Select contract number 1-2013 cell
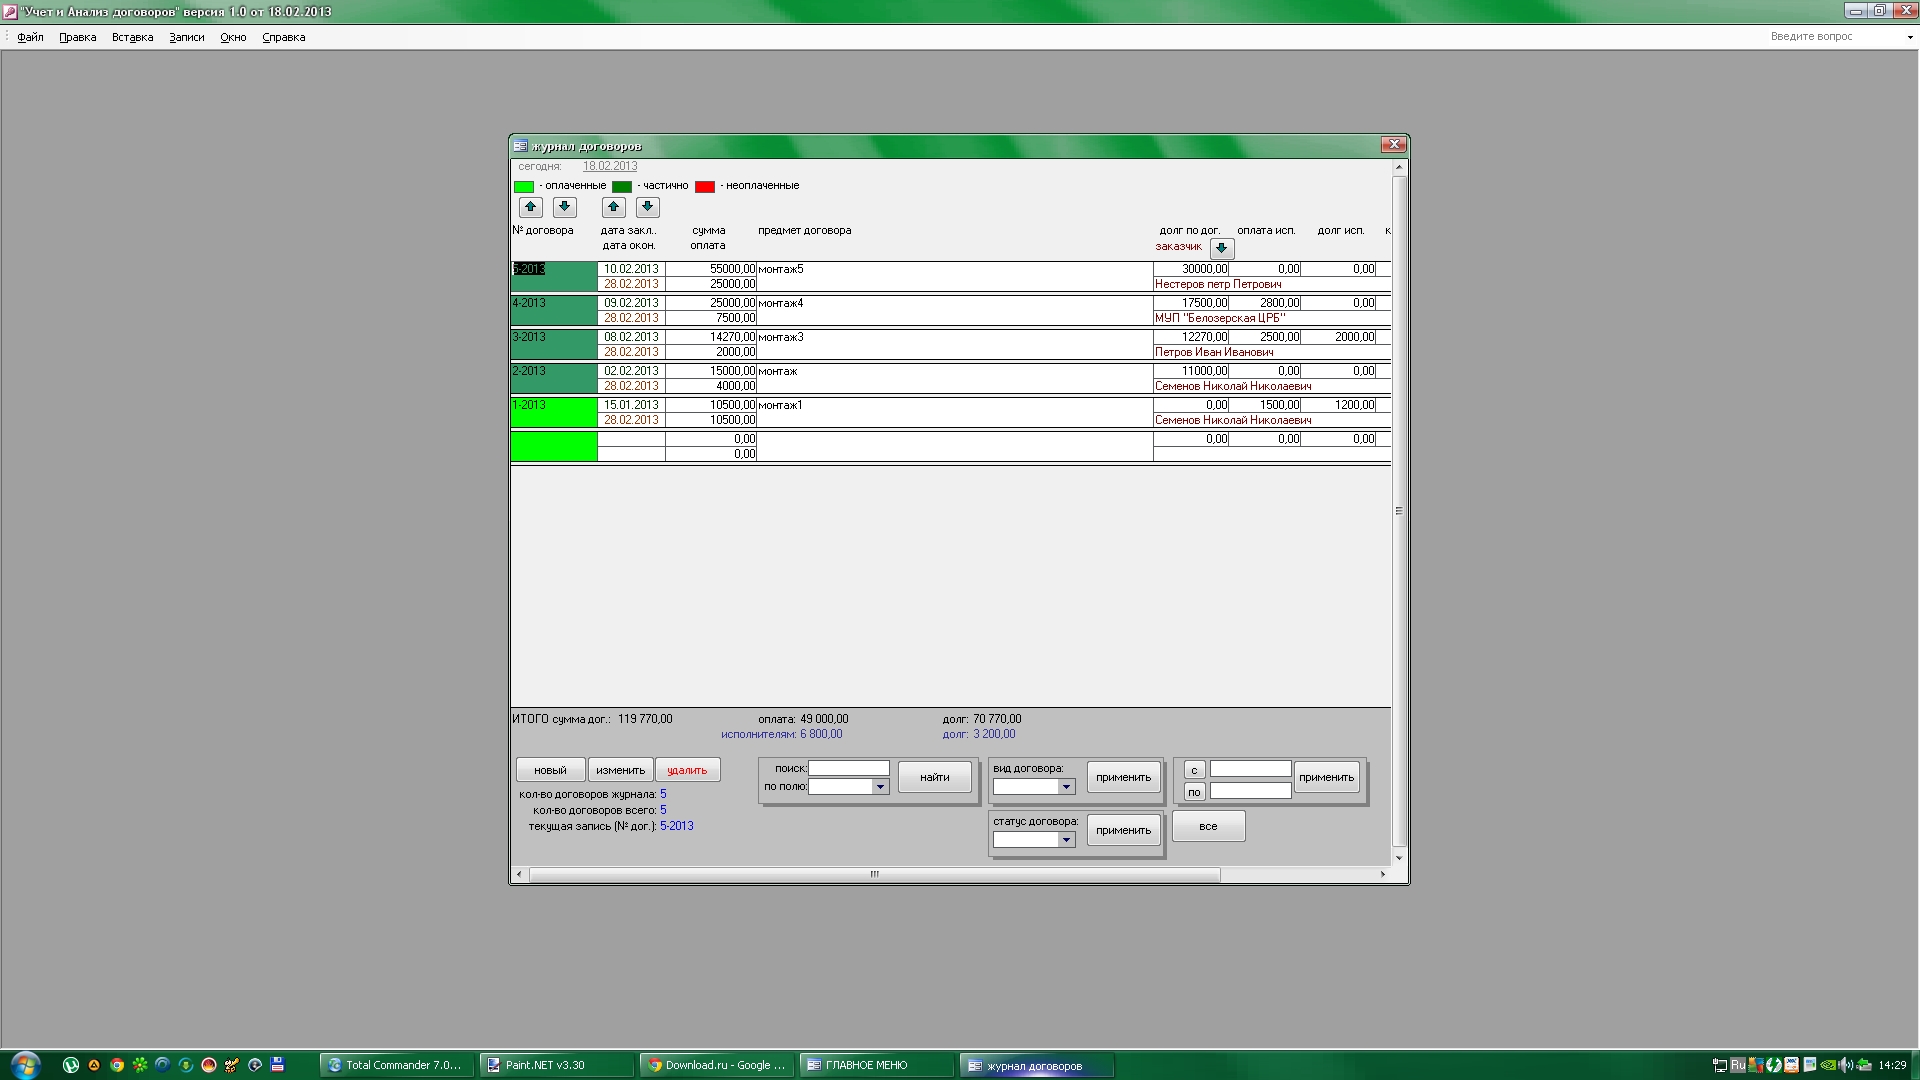 point(554,412)
